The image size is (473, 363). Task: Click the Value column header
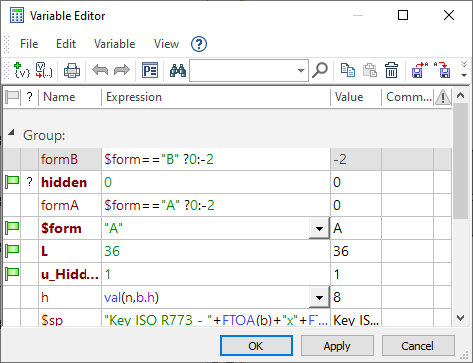pyautogui.click(x=356, y=97)
